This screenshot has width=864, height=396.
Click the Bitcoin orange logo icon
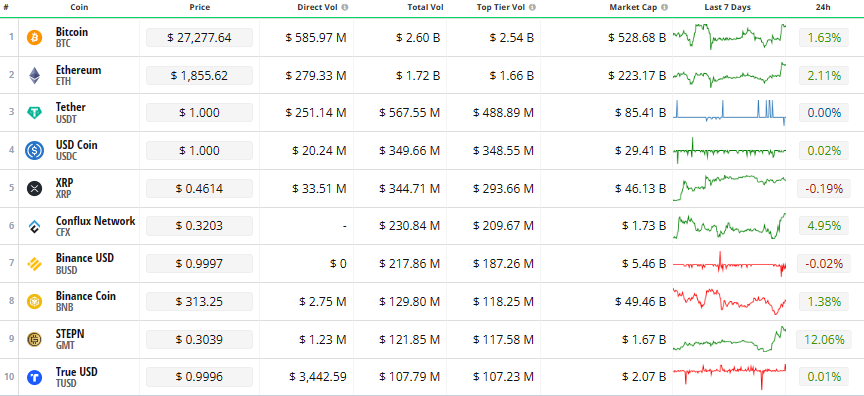point(35,37)
